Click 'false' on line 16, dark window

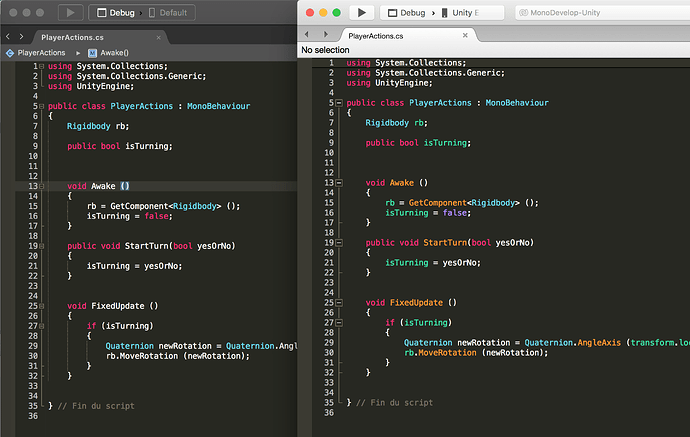tap(156, 216)
